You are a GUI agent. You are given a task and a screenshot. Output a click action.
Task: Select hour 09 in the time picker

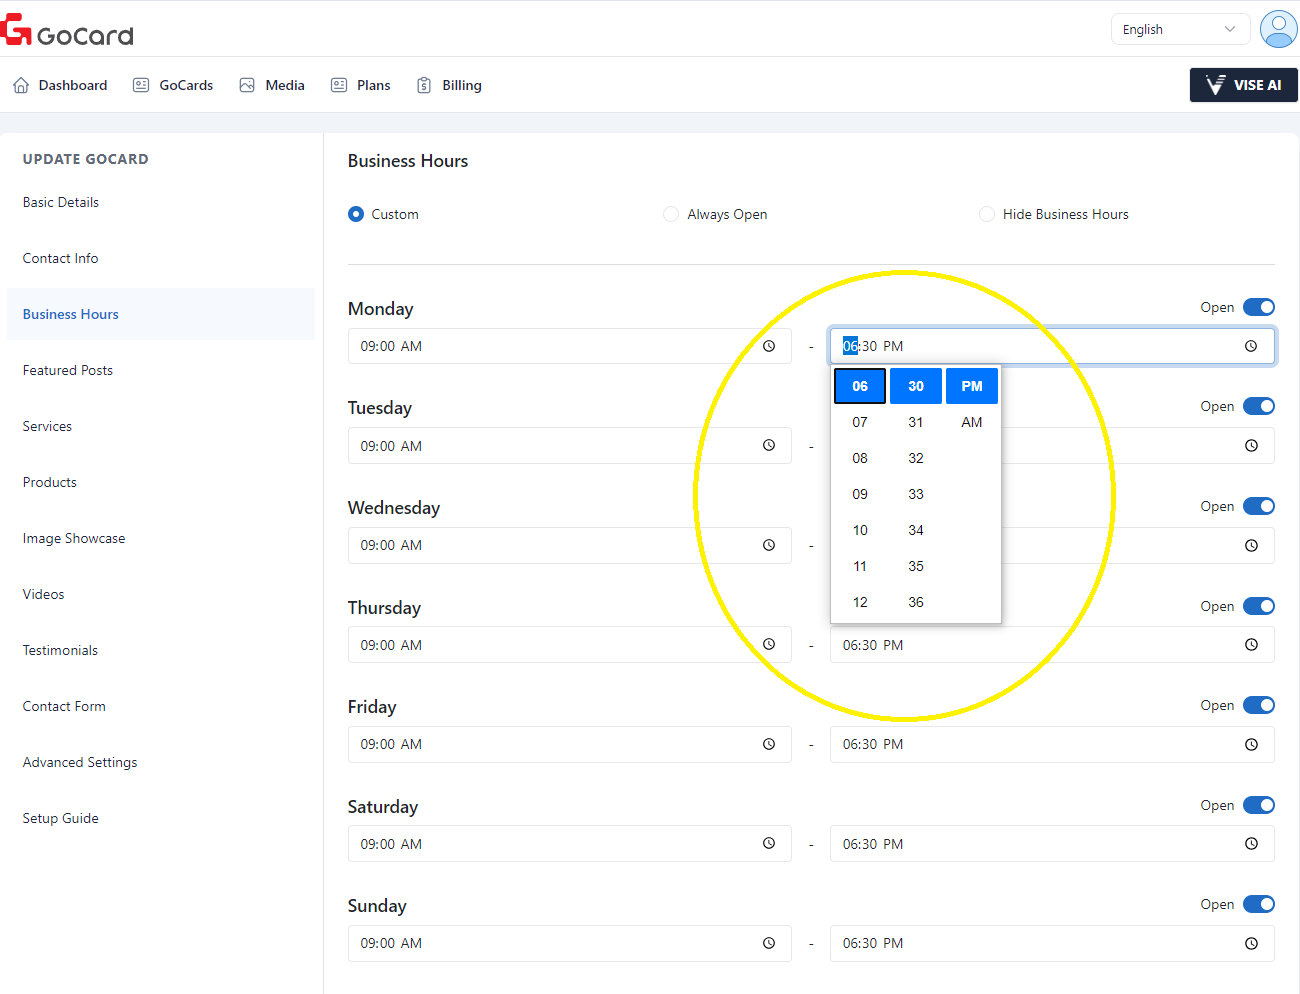click(x=860, y=494)
